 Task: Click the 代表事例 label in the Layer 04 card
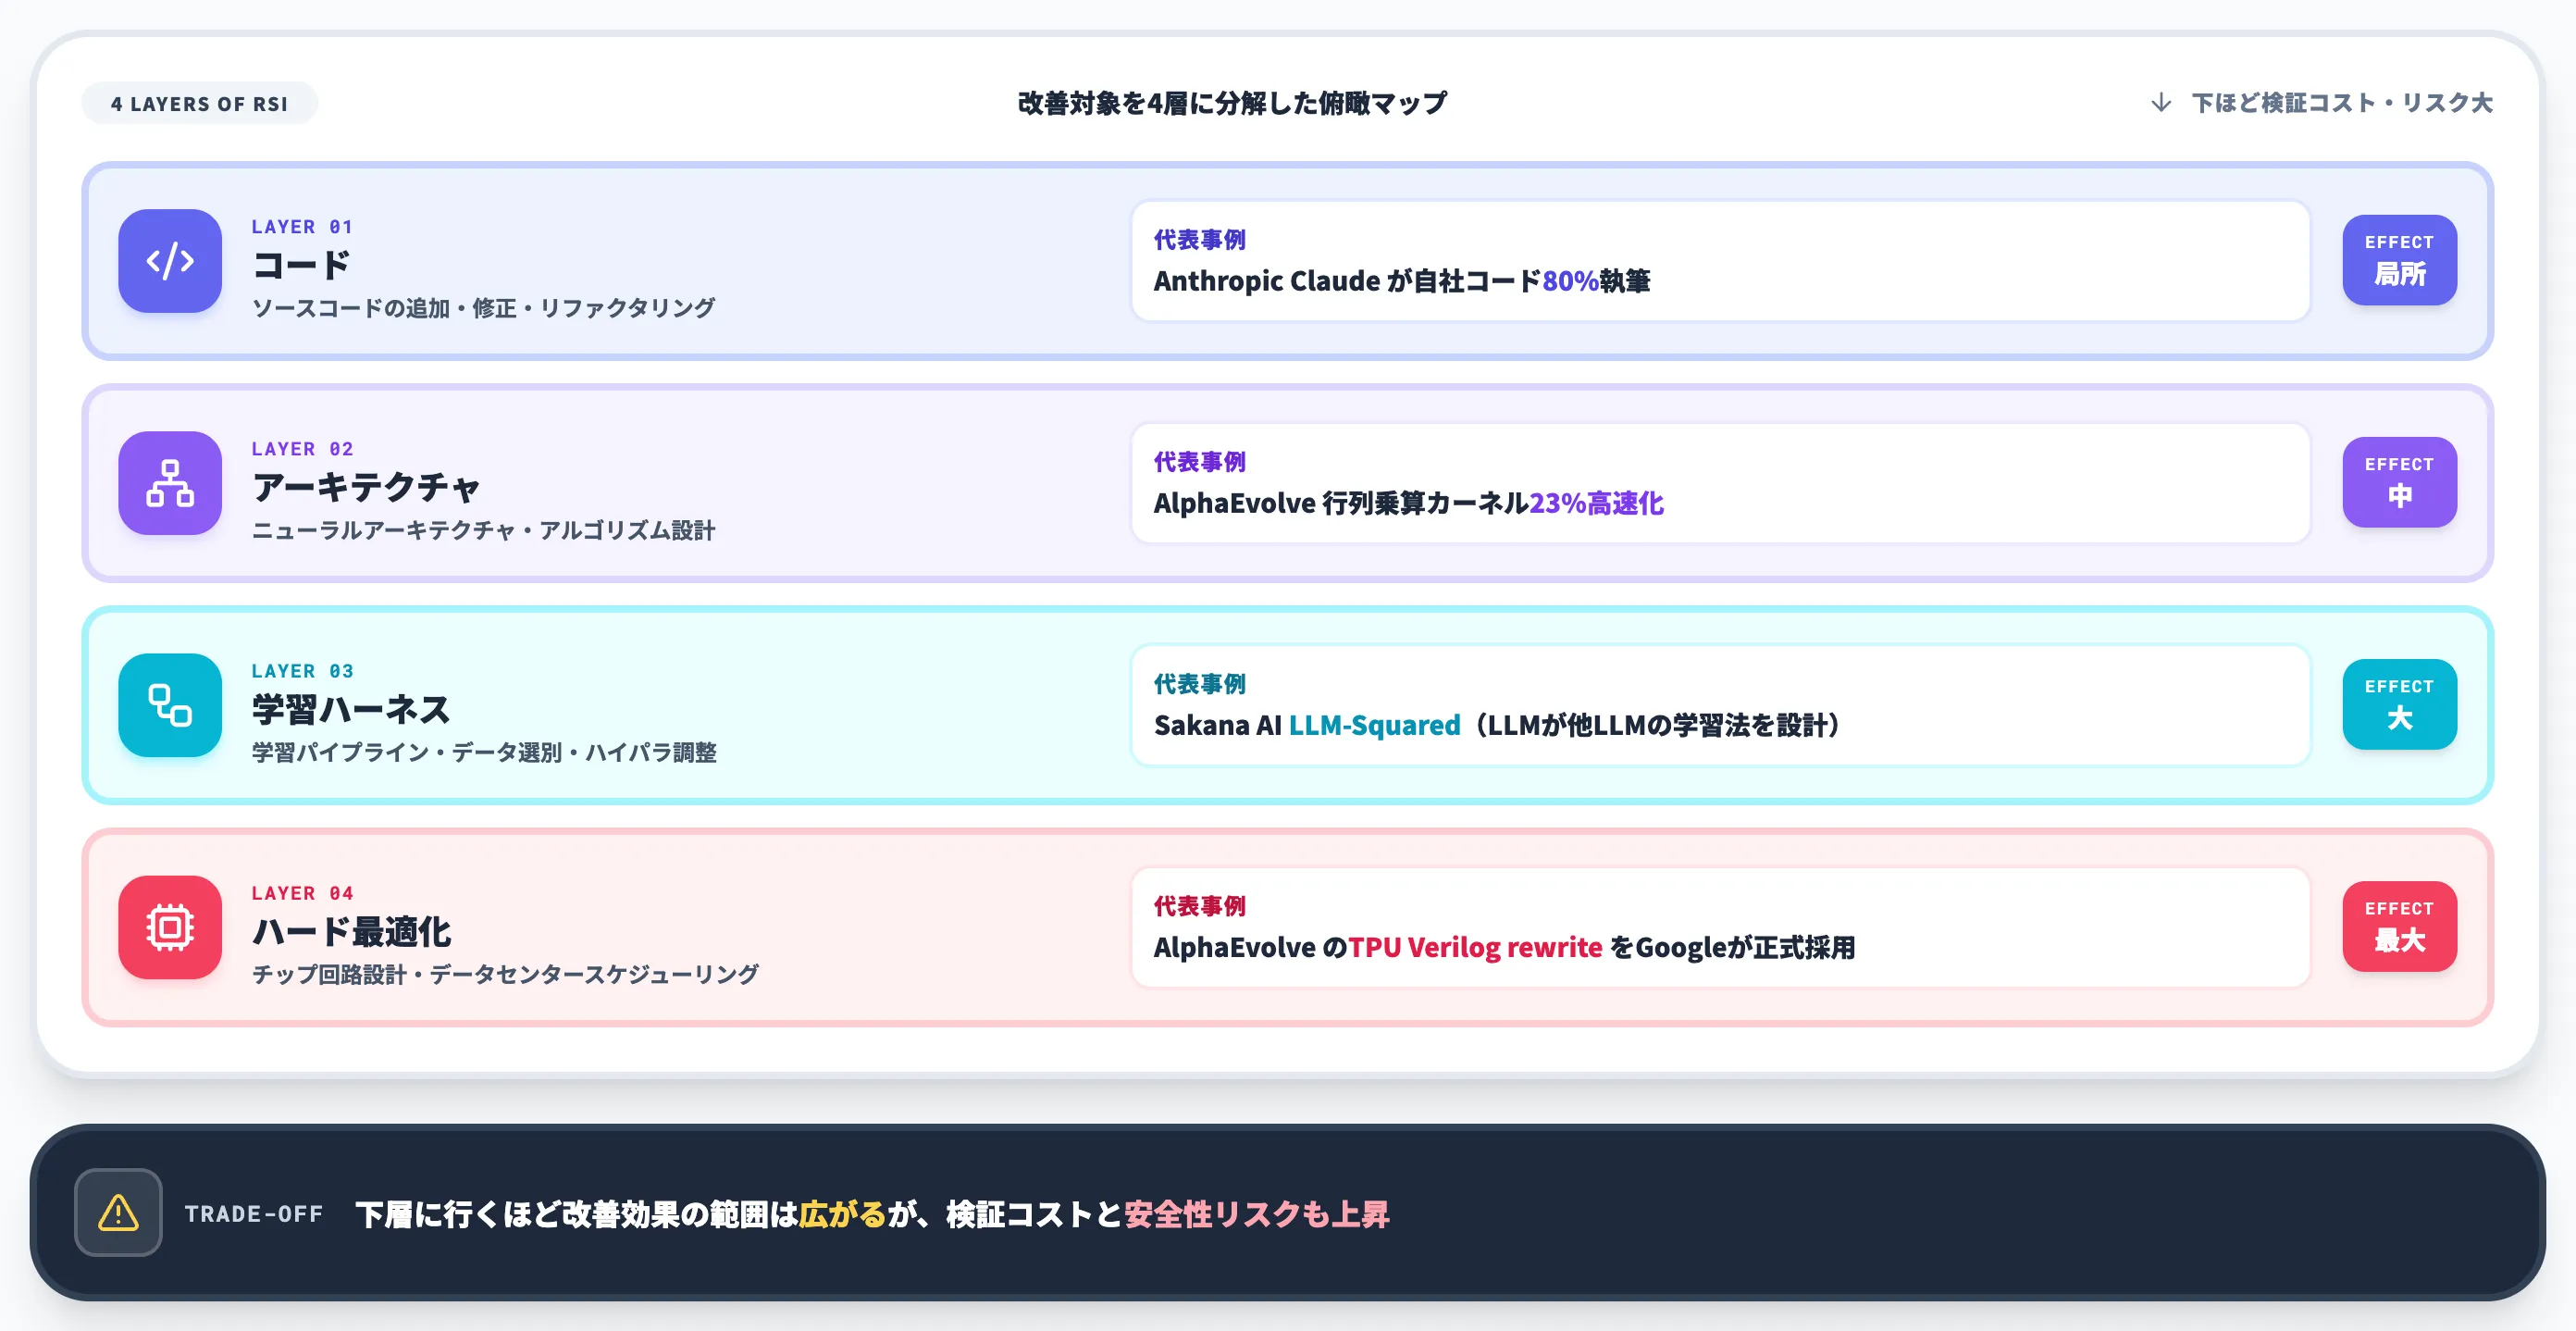click(x=1199, y=906)
